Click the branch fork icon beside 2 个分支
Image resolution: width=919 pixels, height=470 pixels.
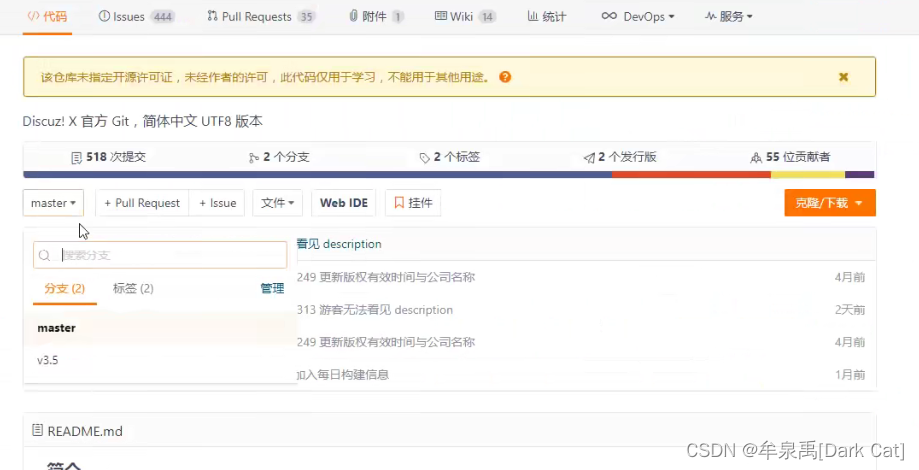pos(254,158)
